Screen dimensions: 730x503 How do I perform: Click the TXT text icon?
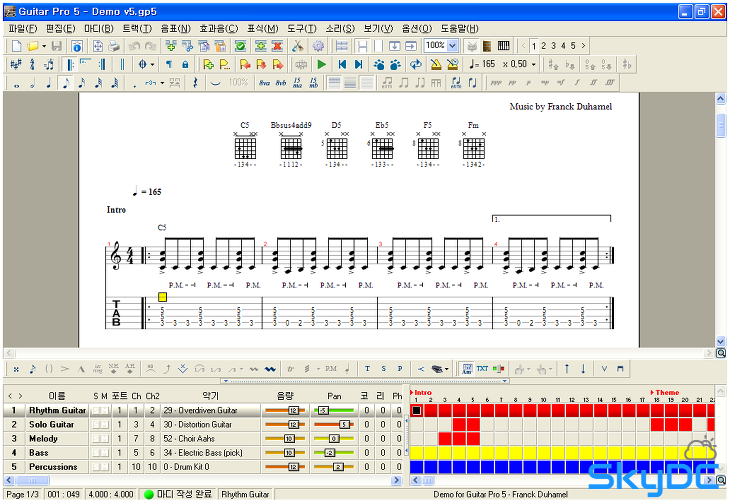click(x=482, y=368)
